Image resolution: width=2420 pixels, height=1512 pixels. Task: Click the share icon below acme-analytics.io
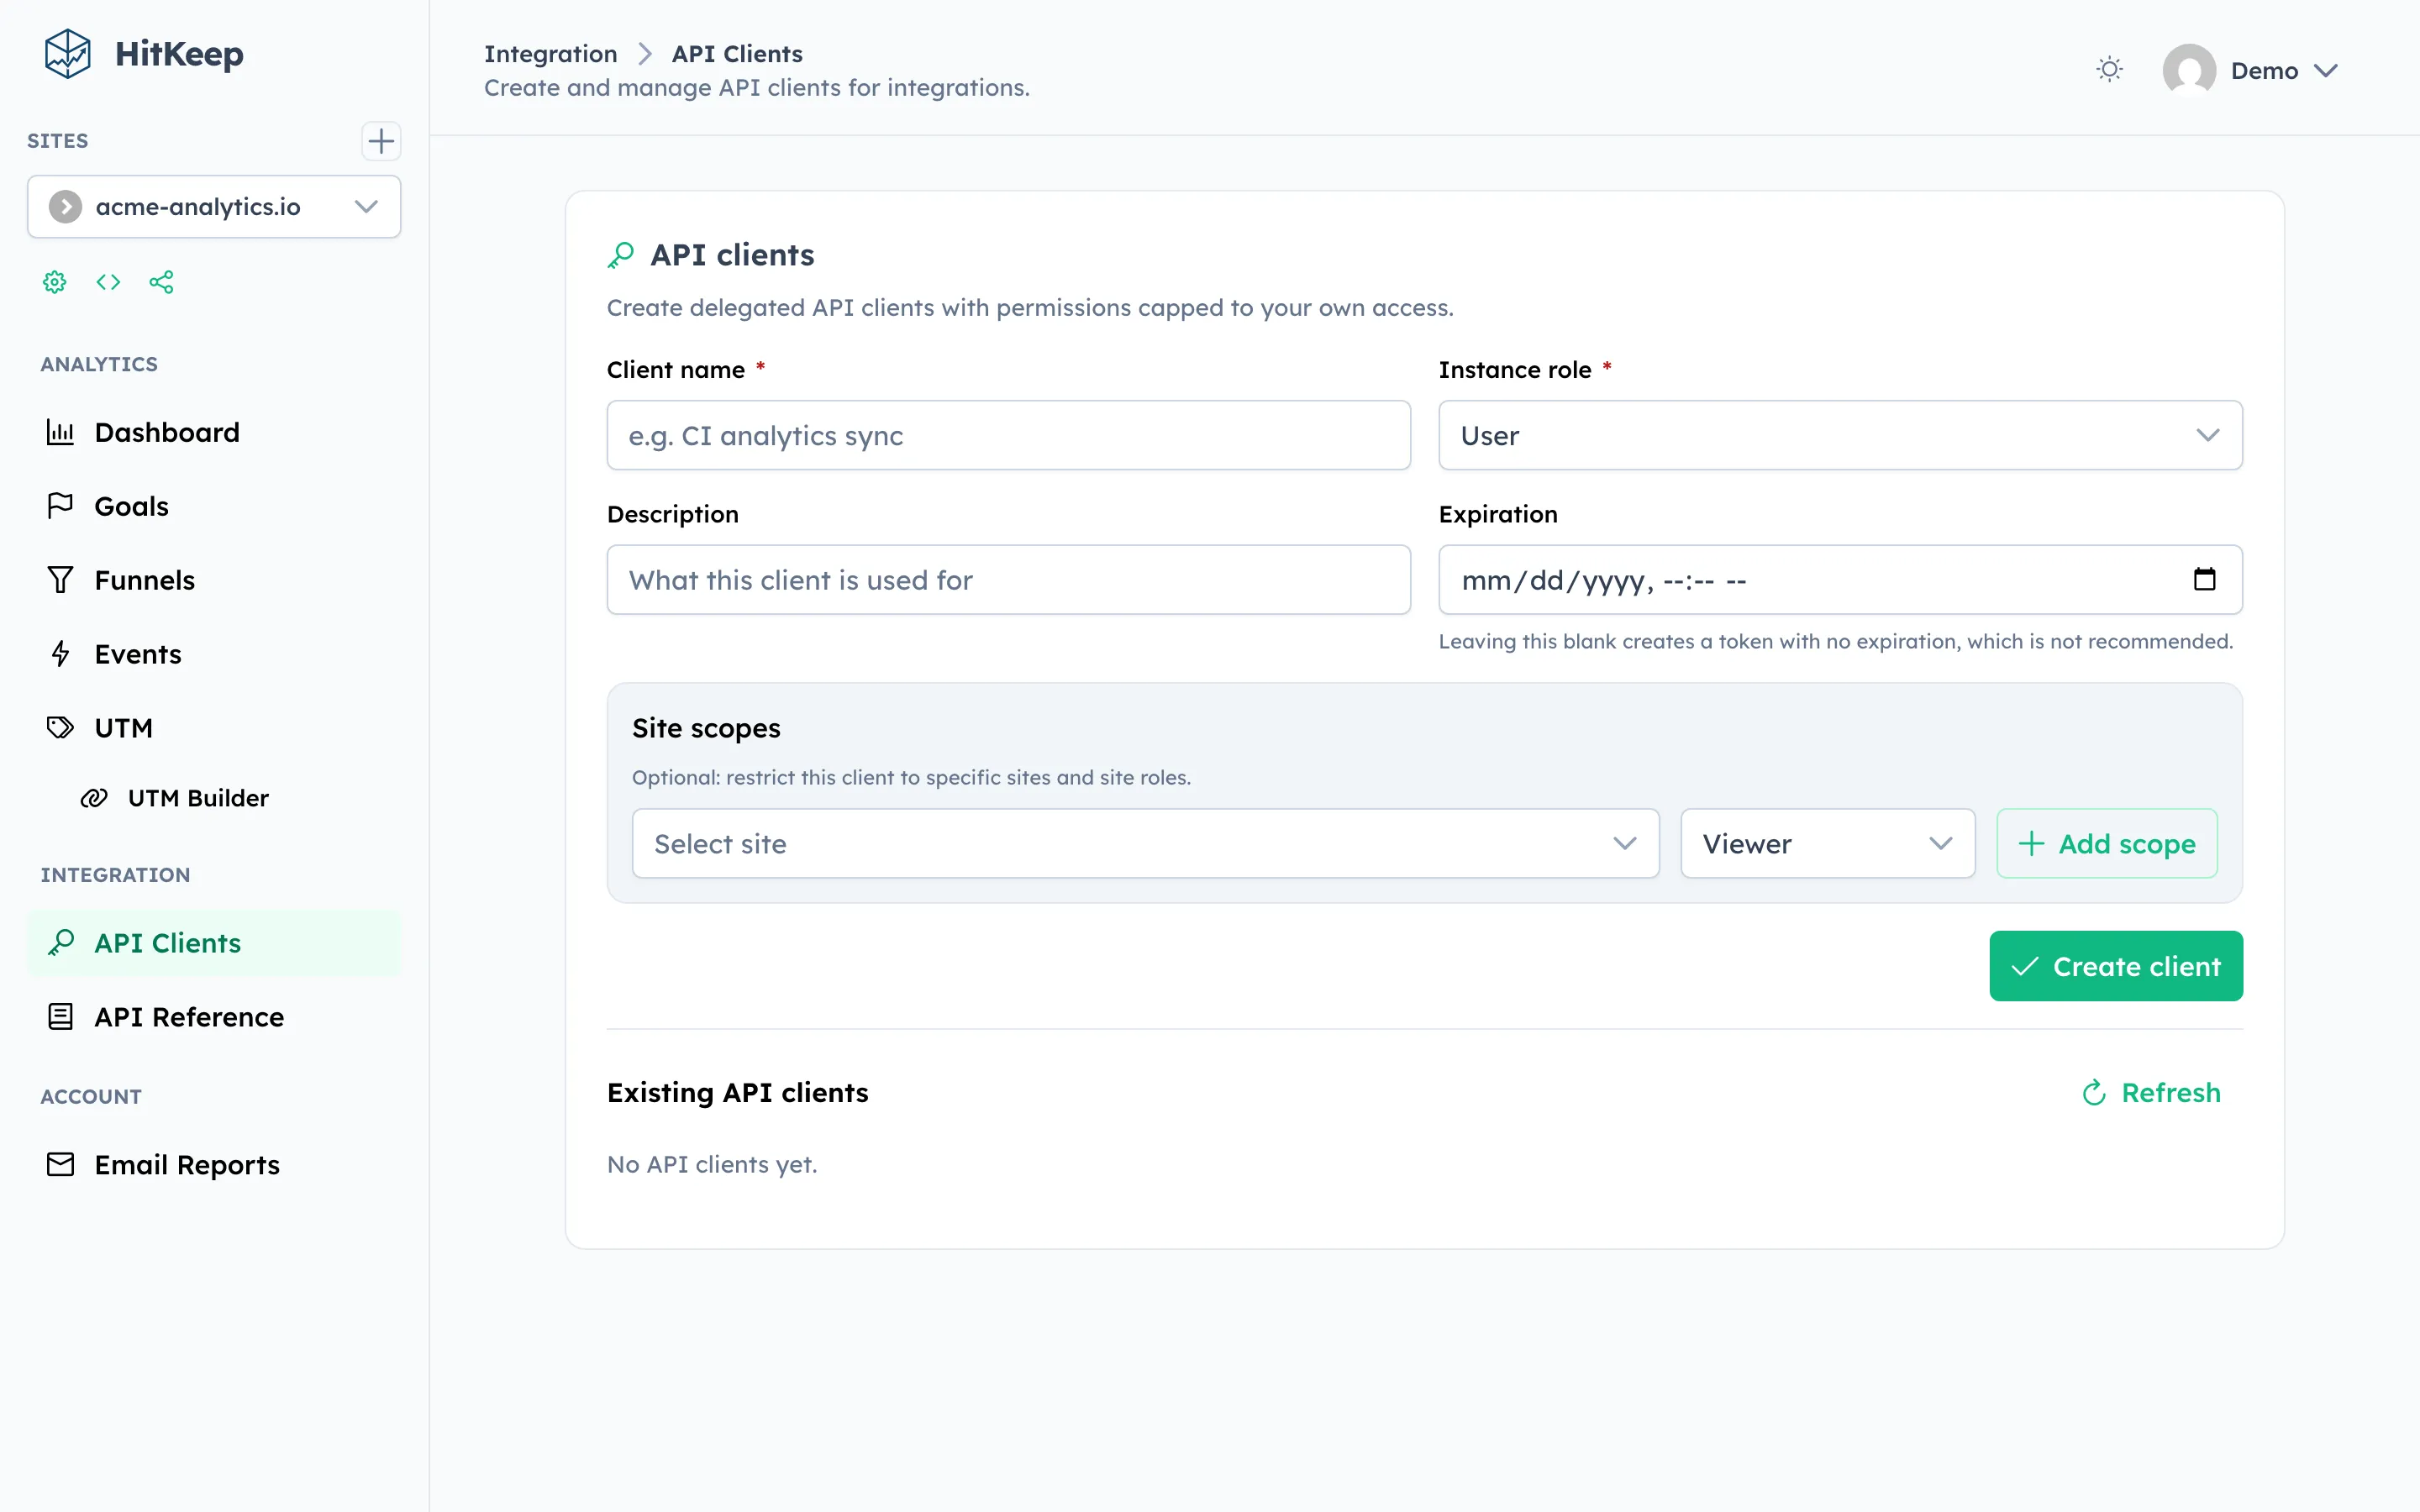162,282
